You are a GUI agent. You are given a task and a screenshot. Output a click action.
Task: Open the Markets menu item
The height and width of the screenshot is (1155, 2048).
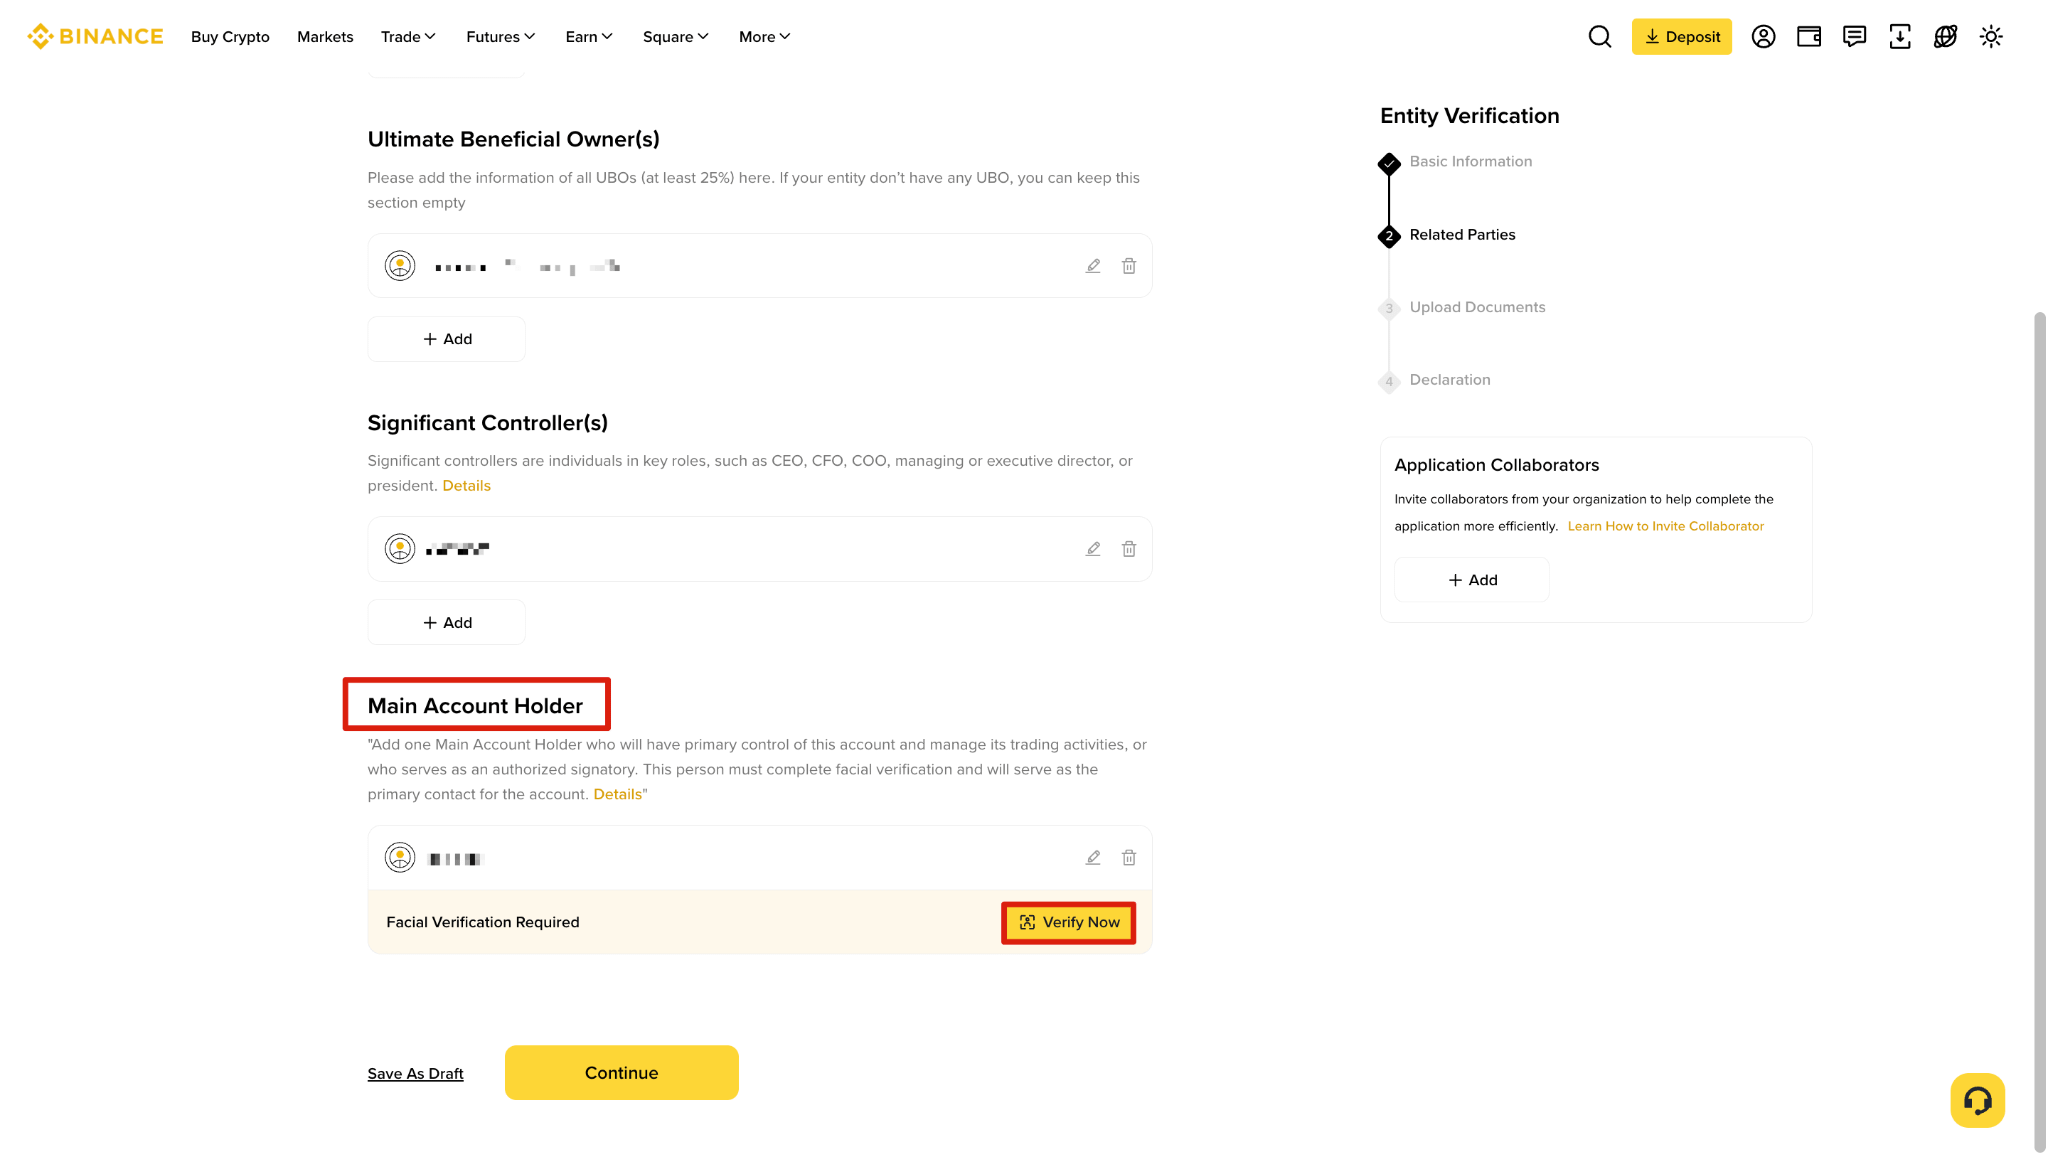click(325, 37)
